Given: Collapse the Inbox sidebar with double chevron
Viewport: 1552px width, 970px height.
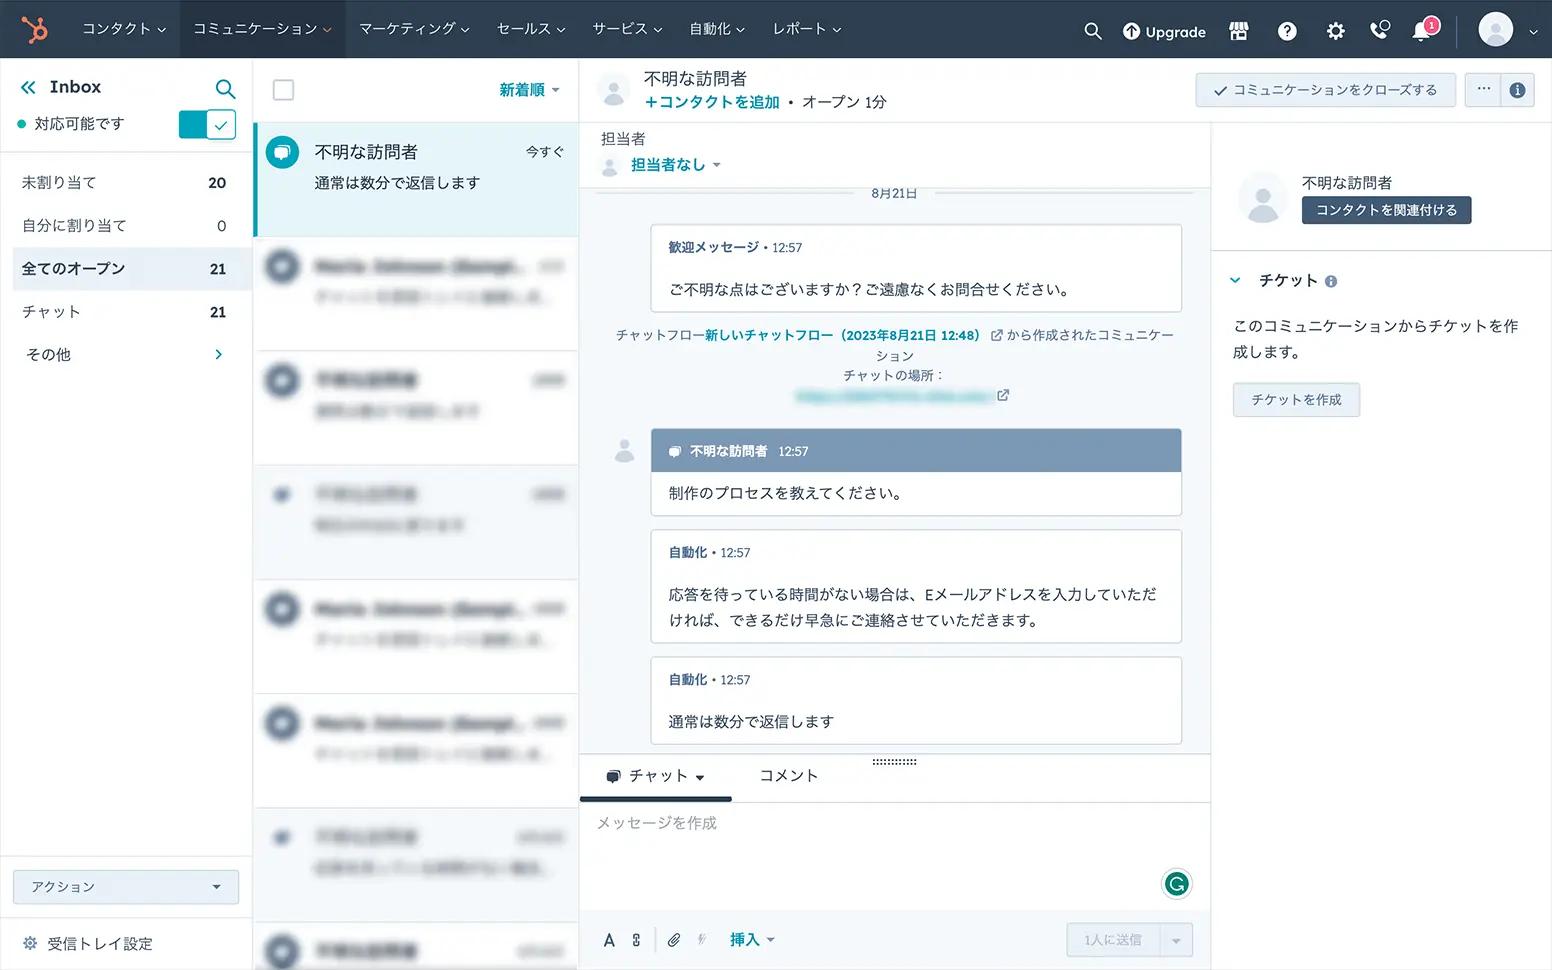Looking at the screenshot, I should (x=28, y=87).
